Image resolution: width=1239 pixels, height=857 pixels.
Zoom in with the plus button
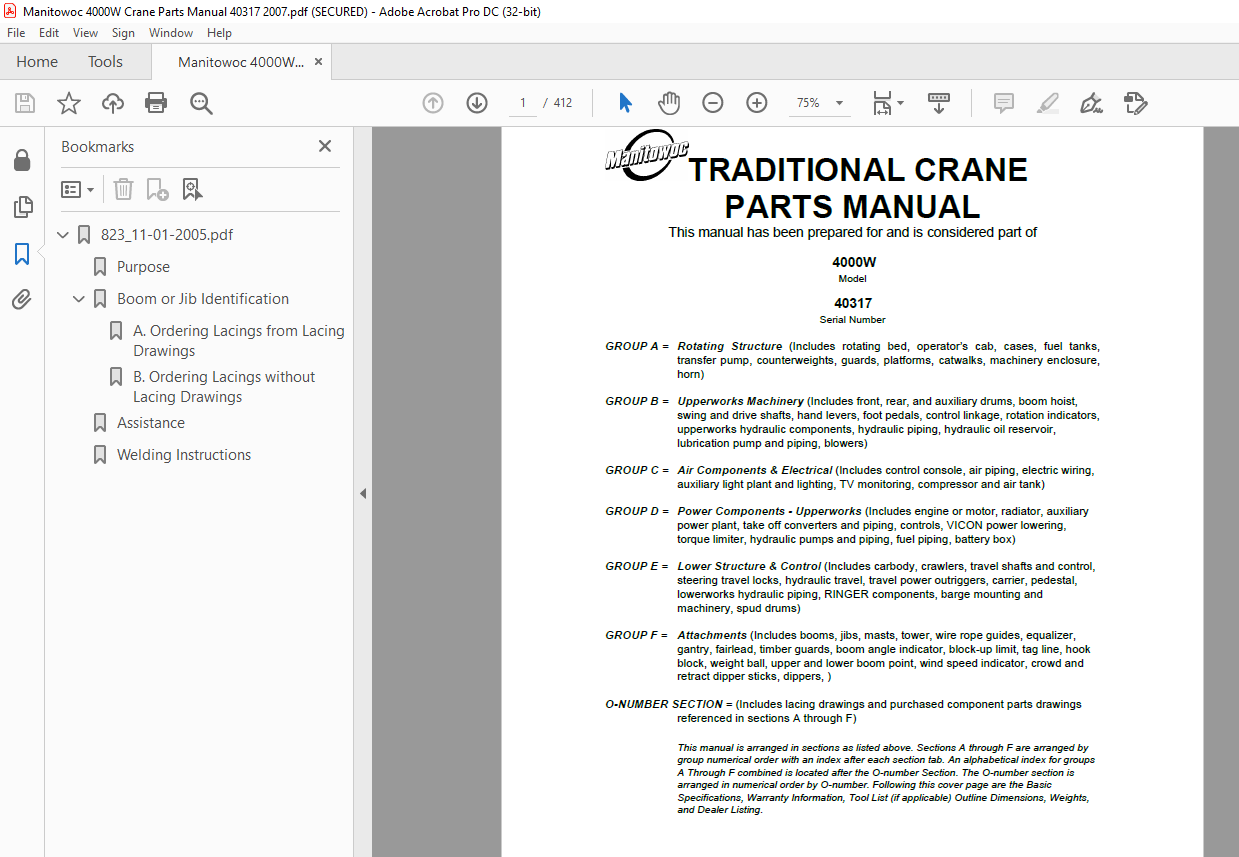tap(757, 103)
